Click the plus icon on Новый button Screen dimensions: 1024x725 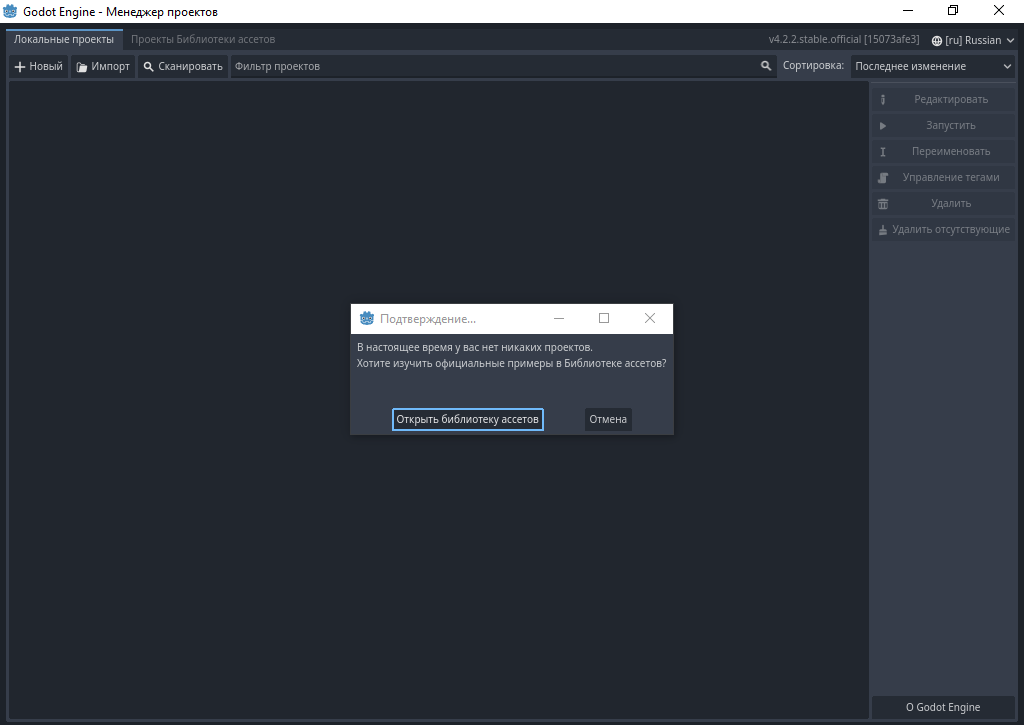20,67
